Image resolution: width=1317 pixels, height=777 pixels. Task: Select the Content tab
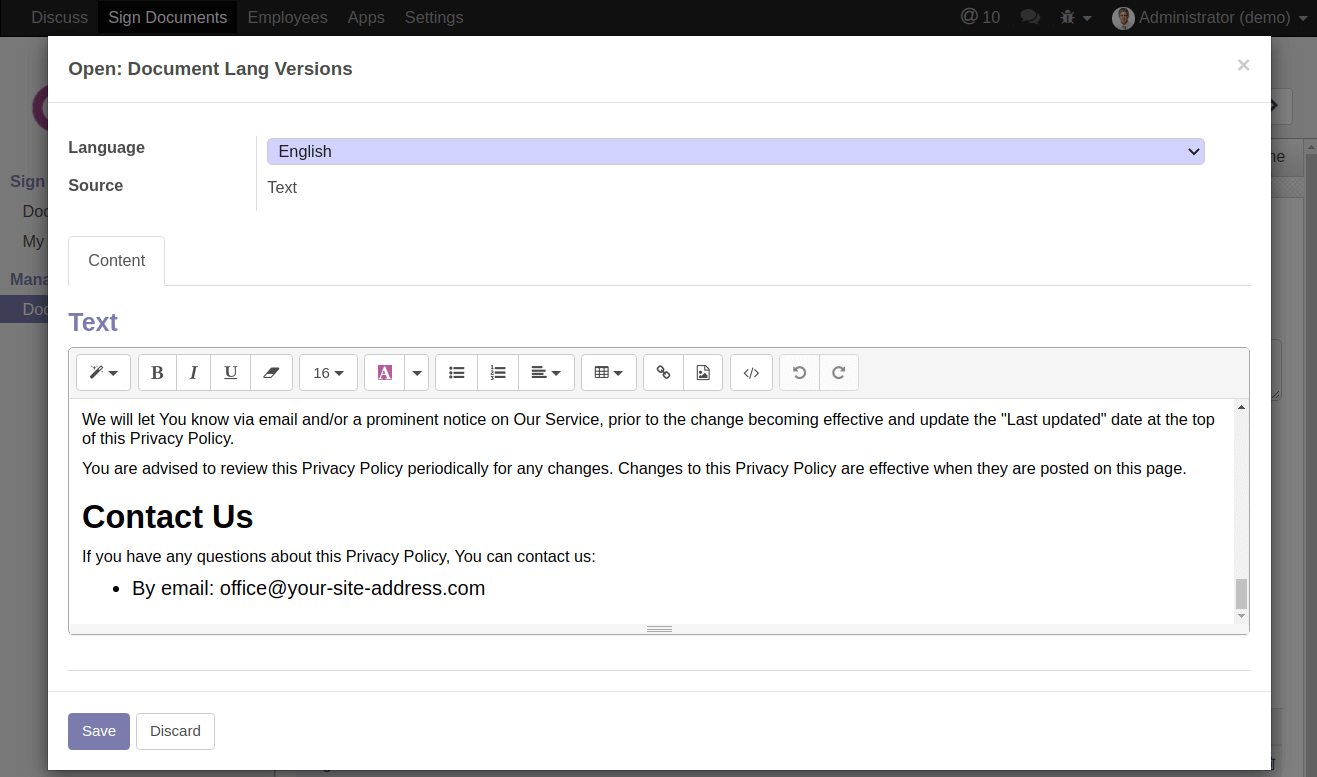click(x=116, y=260)
